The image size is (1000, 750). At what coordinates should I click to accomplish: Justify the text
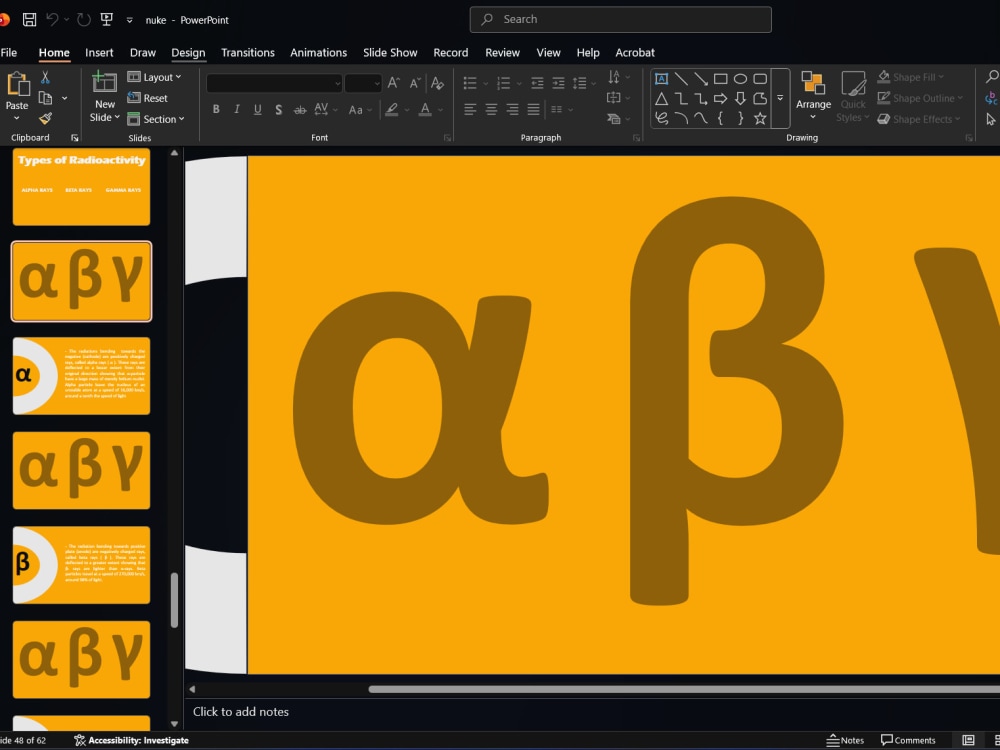tap(533, 110)
